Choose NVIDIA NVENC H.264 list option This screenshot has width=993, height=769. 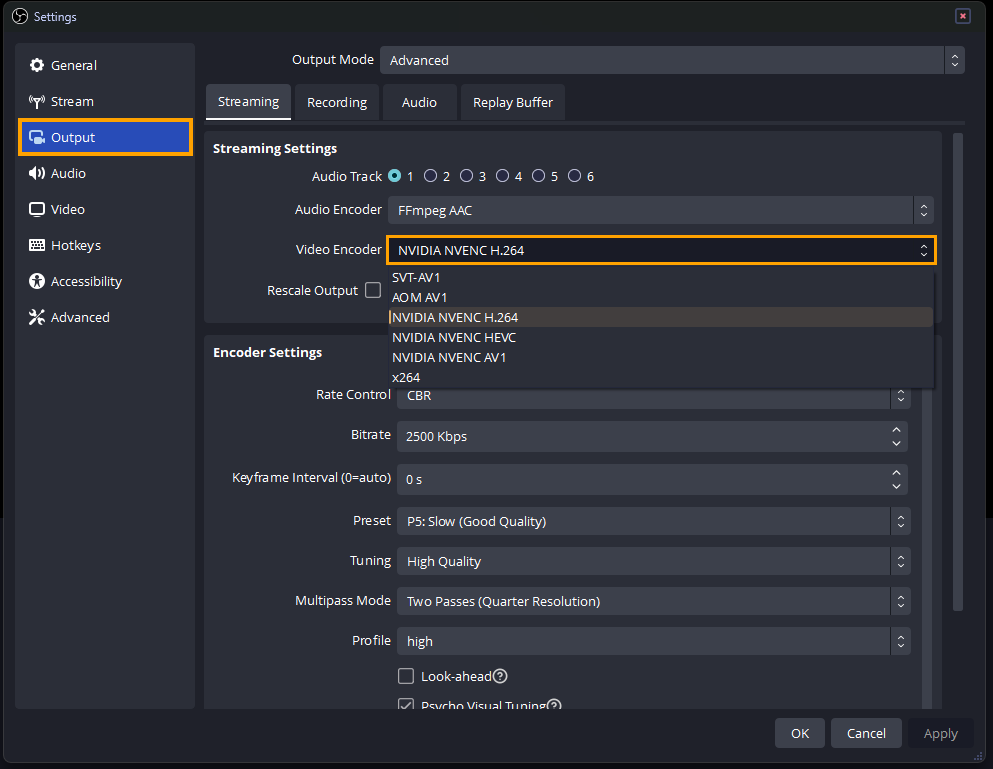(x=661, y=317)
